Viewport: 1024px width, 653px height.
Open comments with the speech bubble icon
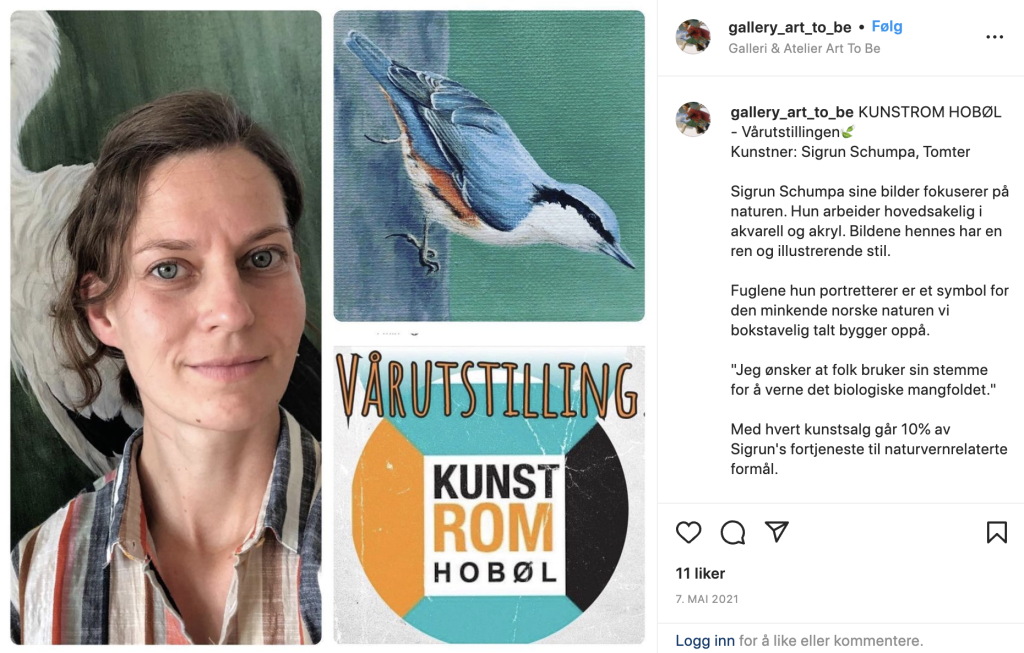(x=733, y=532)
